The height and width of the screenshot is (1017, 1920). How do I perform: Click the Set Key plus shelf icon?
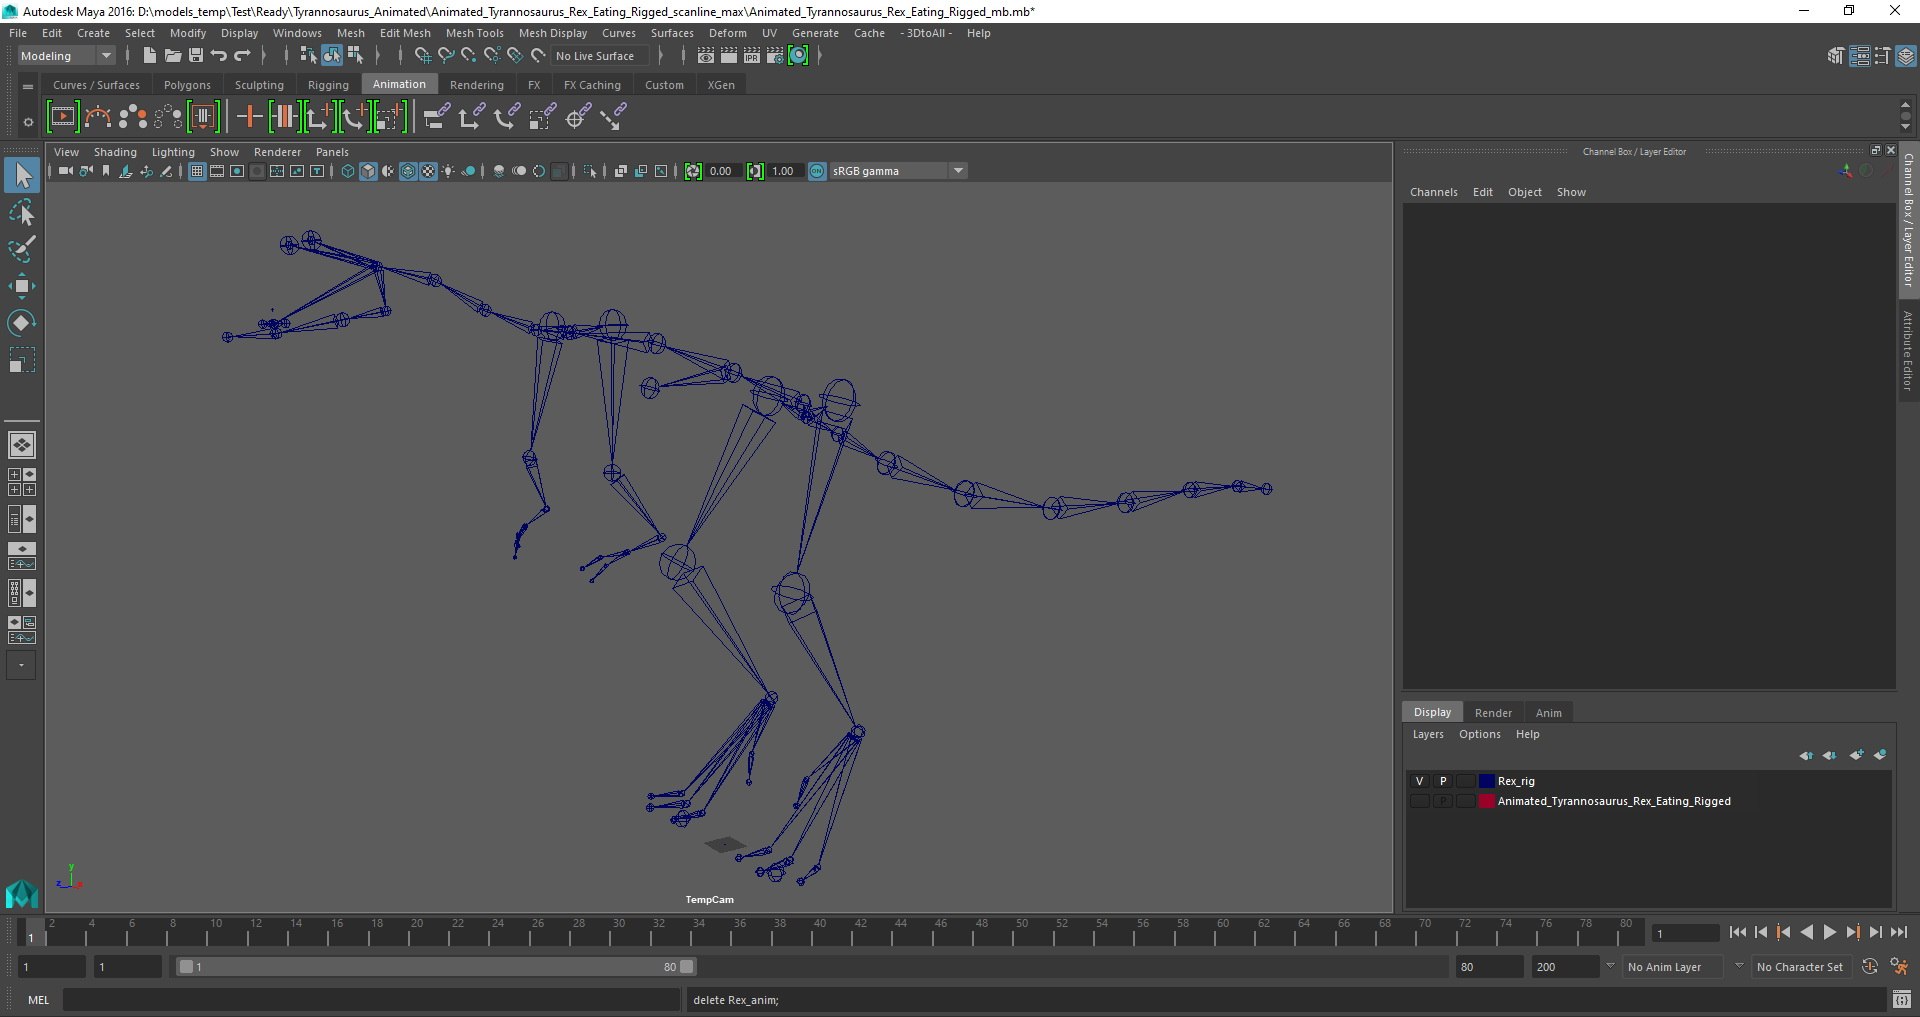pyautogui.click(x=248, y=117)
